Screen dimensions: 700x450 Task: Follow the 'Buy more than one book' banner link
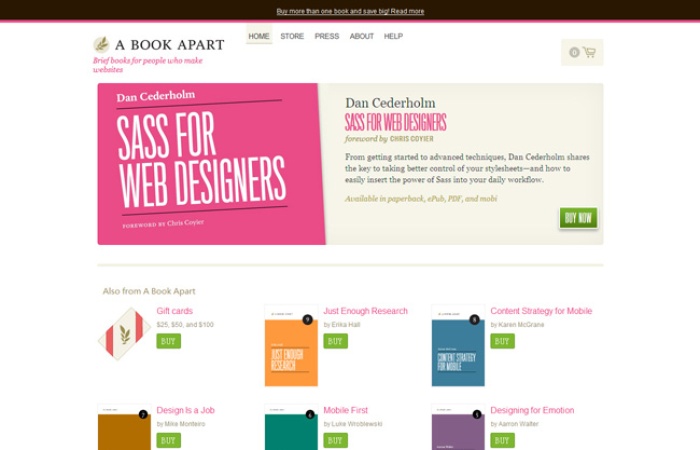tap(350, 11)
